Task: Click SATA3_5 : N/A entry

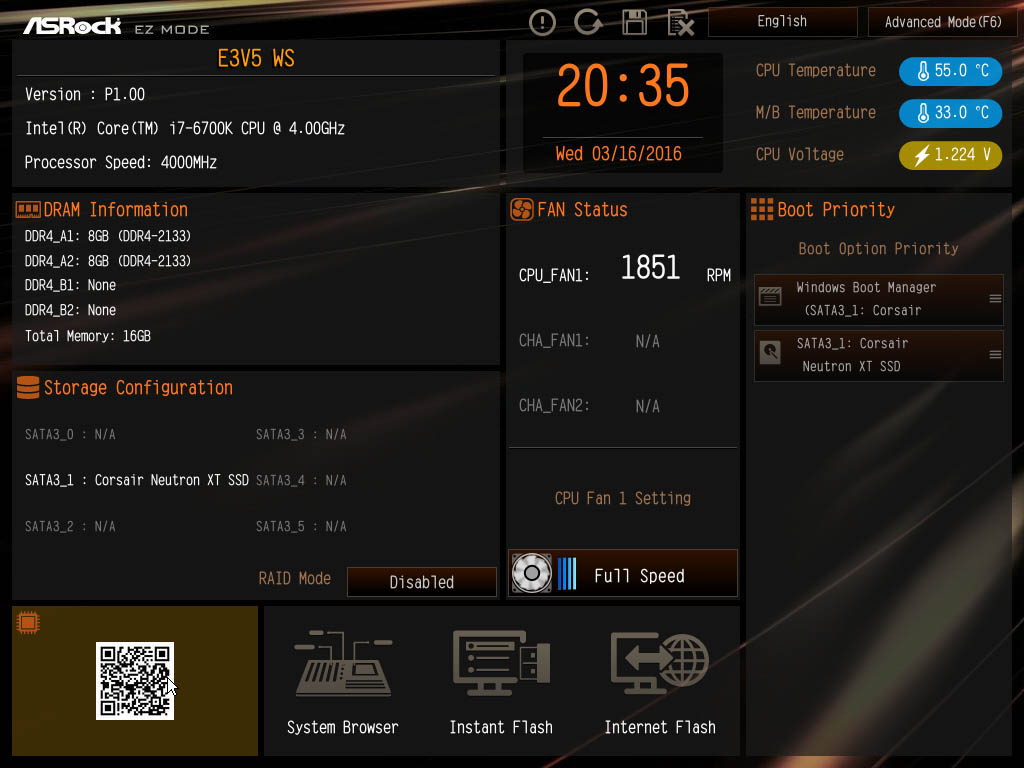Action: pos(301,526)
